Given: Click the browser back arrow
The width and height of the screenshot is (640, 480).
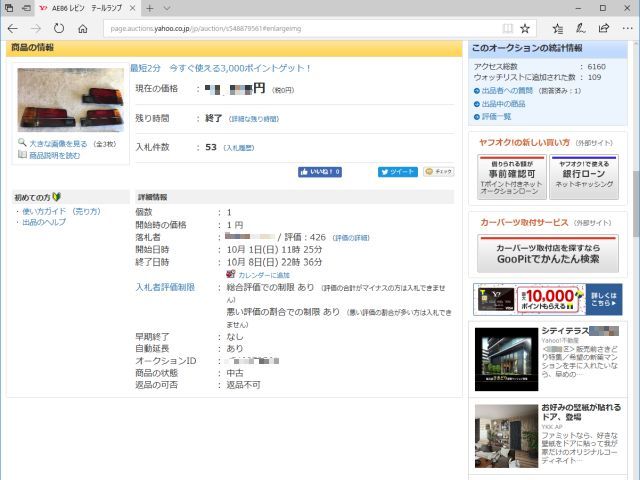Looking at the screenshot, I should [12, 28].
